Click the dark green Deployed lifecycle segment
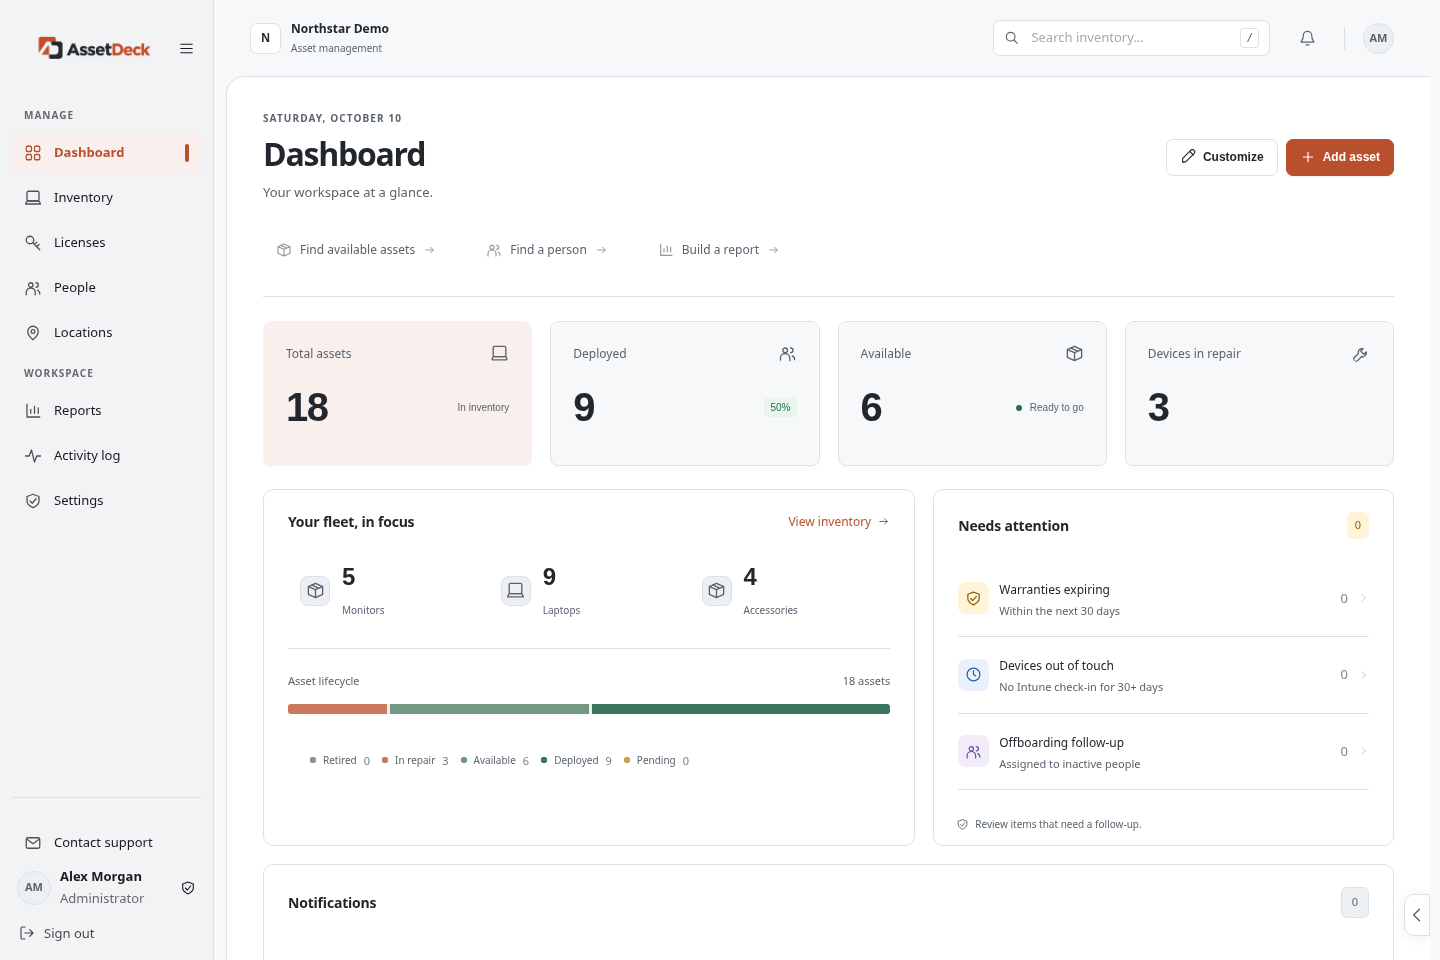Screen dimensions: 1440x960 [741, 709]
